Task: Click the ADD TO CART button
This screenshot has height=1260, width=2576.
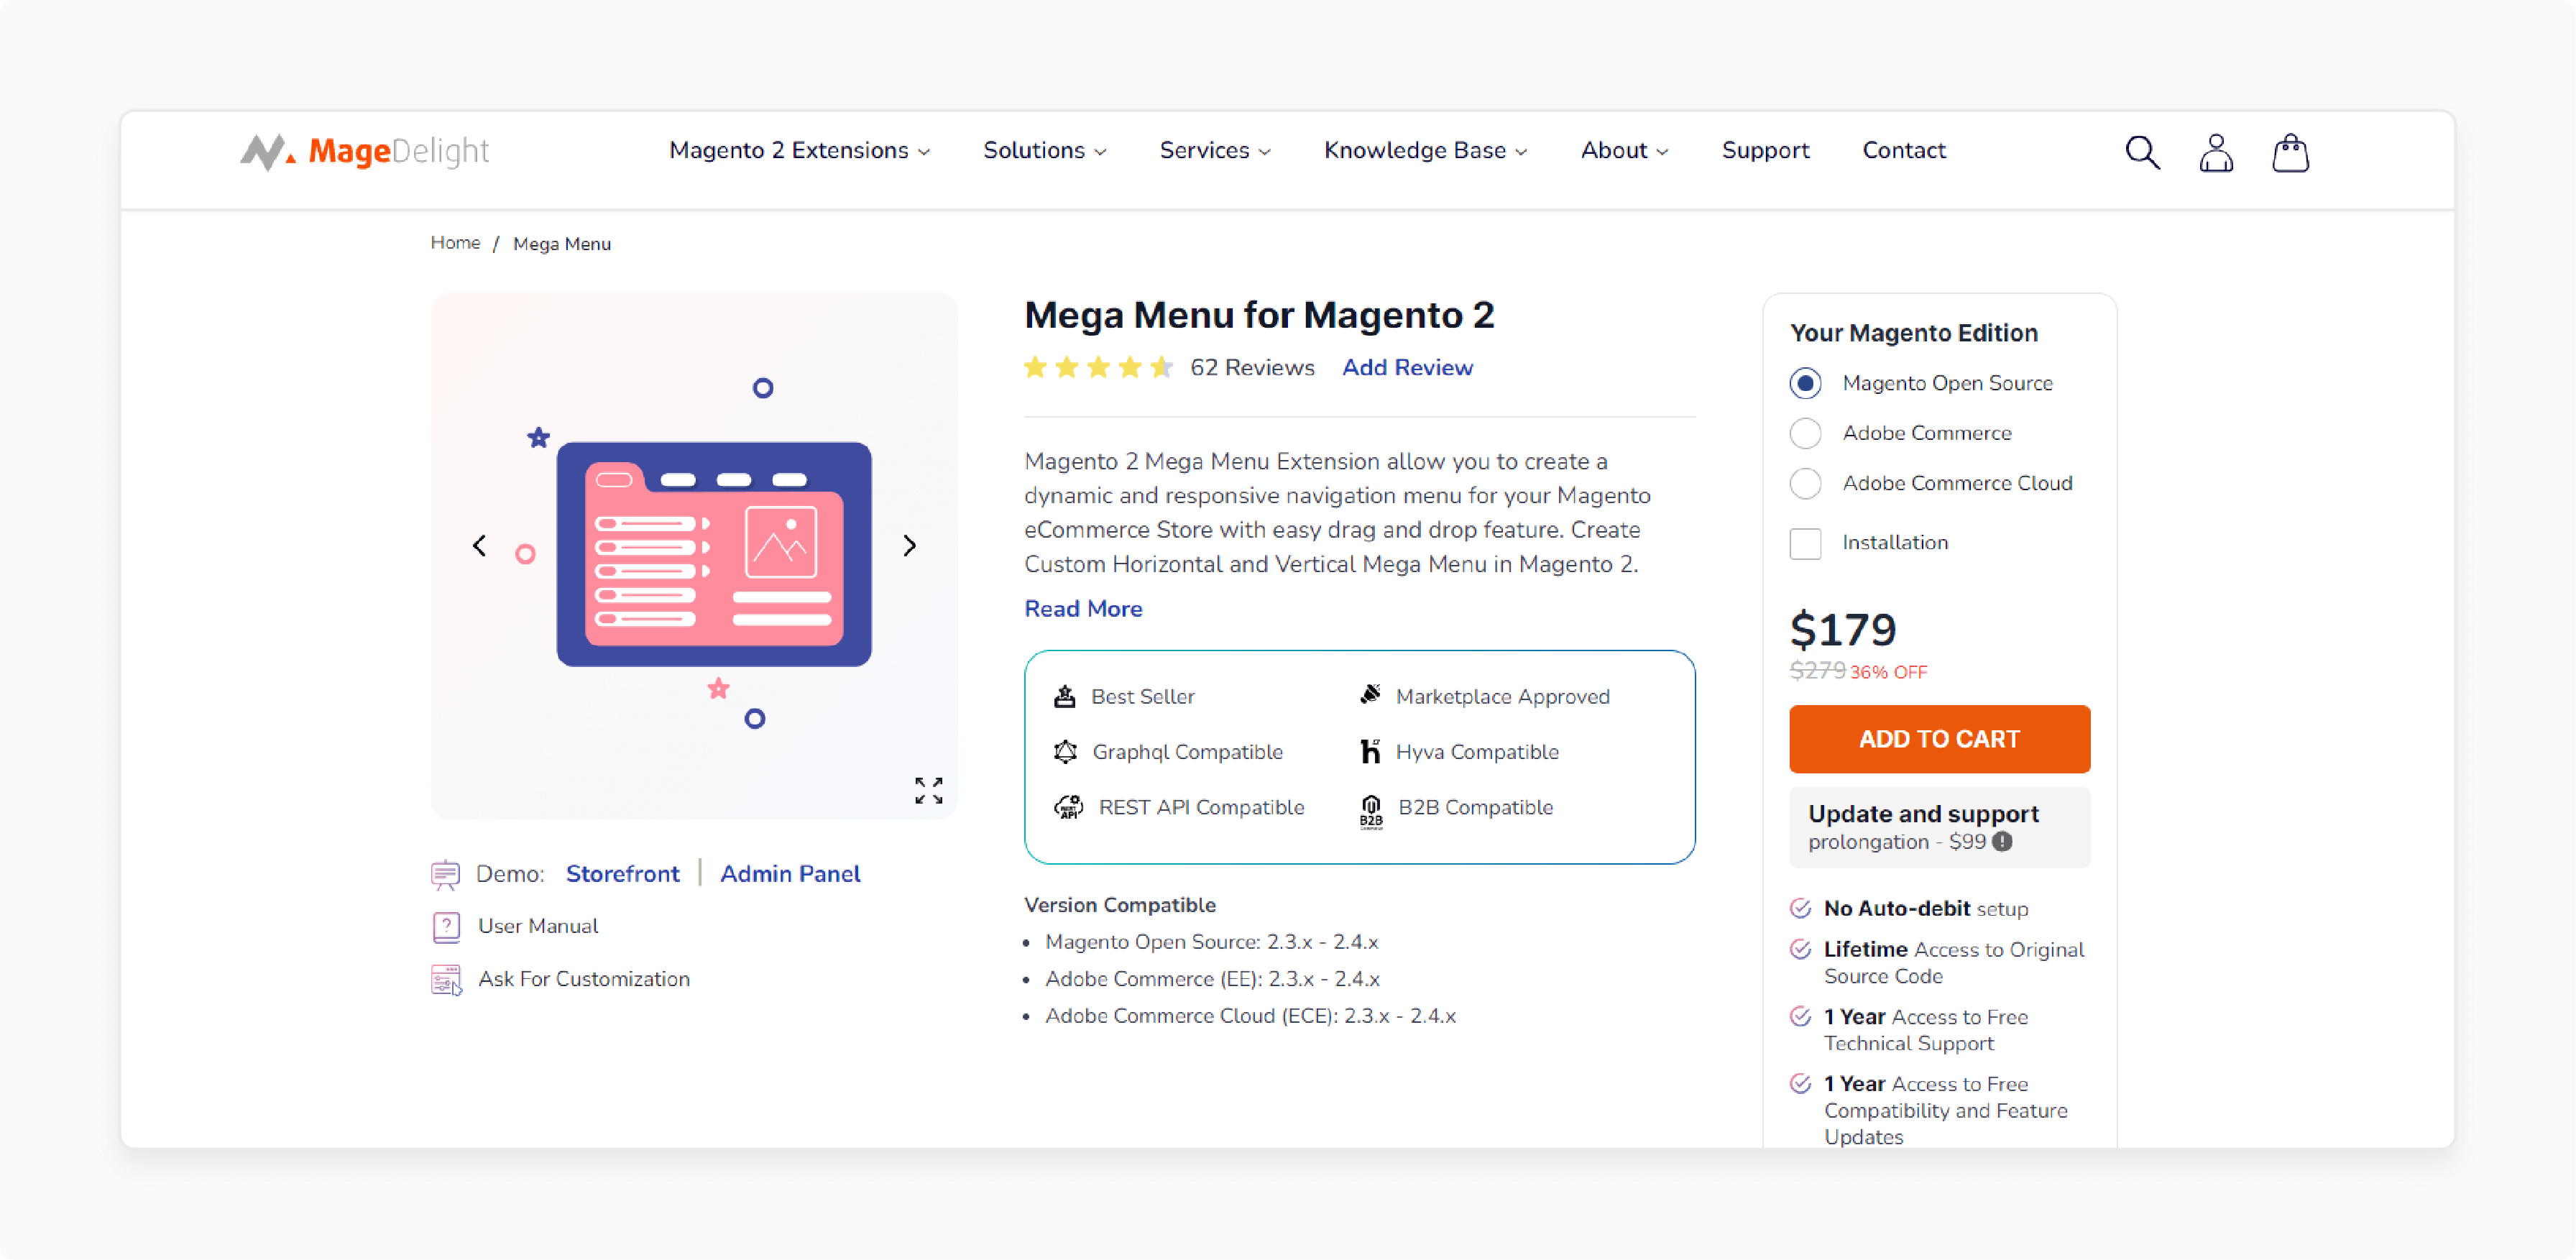Action: coord(1939,739)
